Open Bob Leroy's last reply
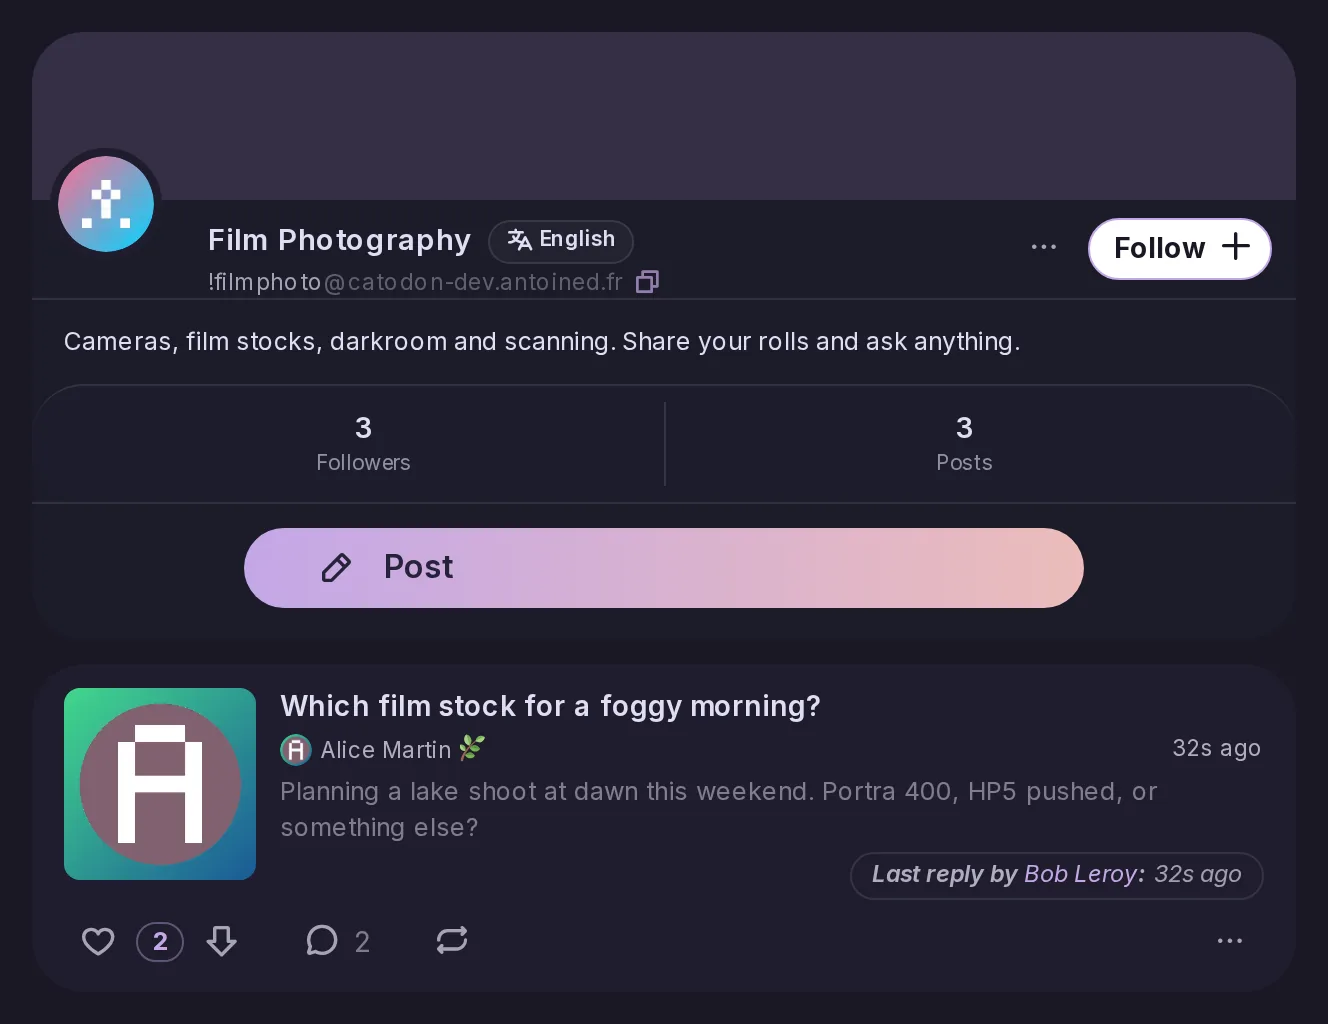 click(1057, 875)
